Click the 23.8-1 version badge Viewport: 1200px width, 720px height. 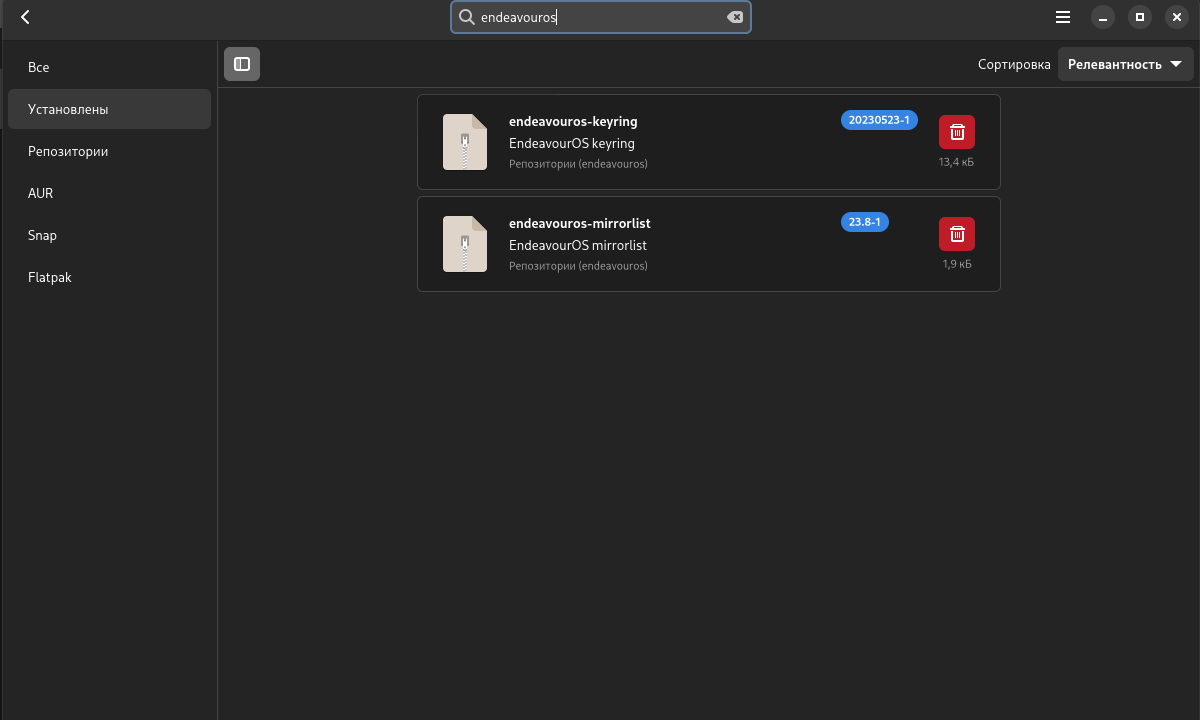click(865, 222)
